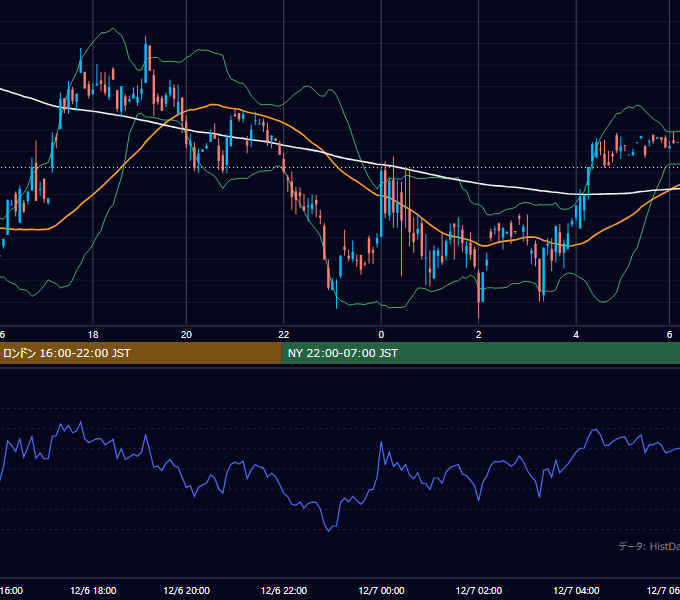Viewport: 680px width, 600px height.
Task: Click the 12/6 18:00 date label
Action: pyautogui.click(x=93, y=591)
